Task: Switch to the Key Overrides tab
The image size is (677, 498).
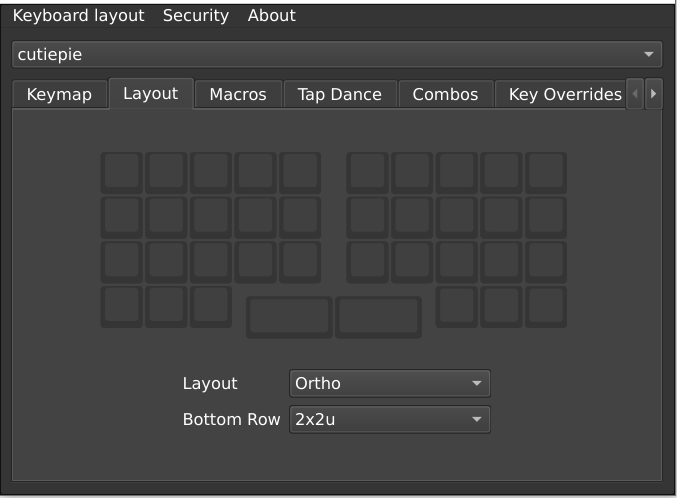Action: click(561, 95)
